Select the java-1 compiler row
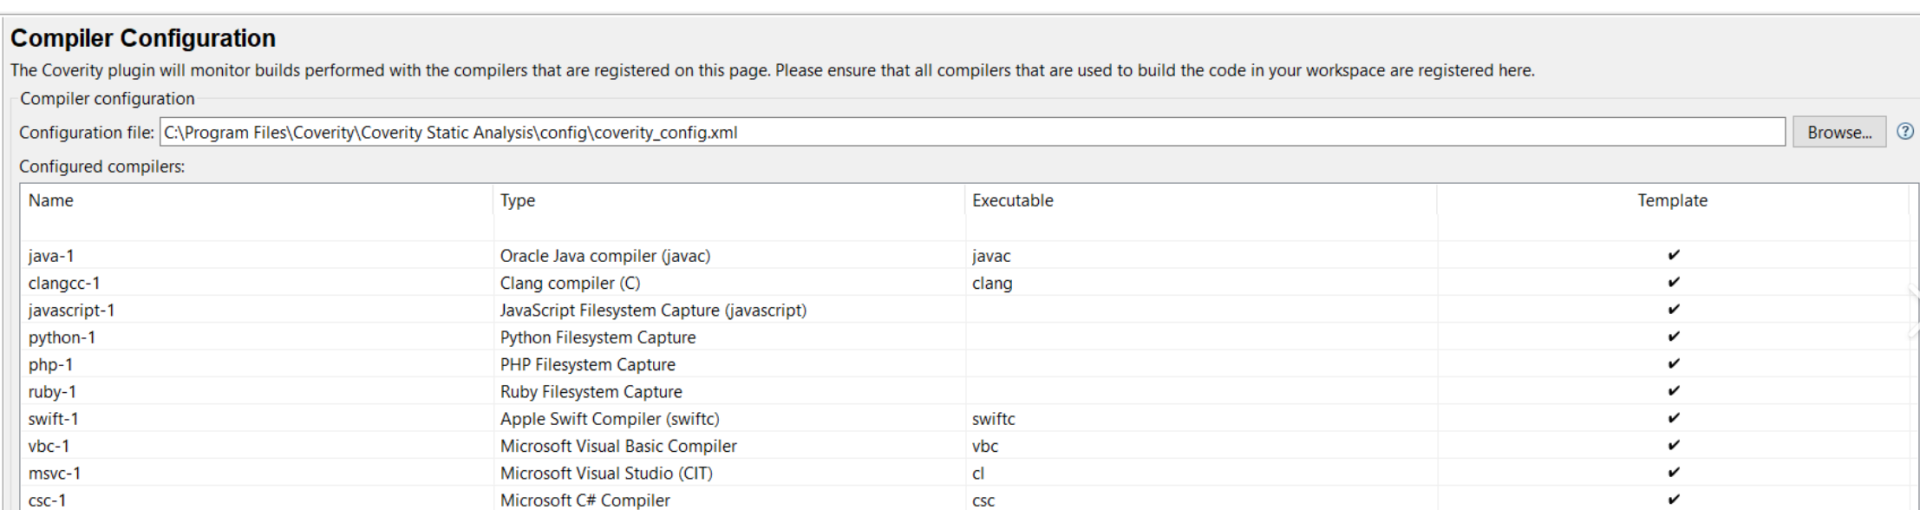 (x=965, y=255)
